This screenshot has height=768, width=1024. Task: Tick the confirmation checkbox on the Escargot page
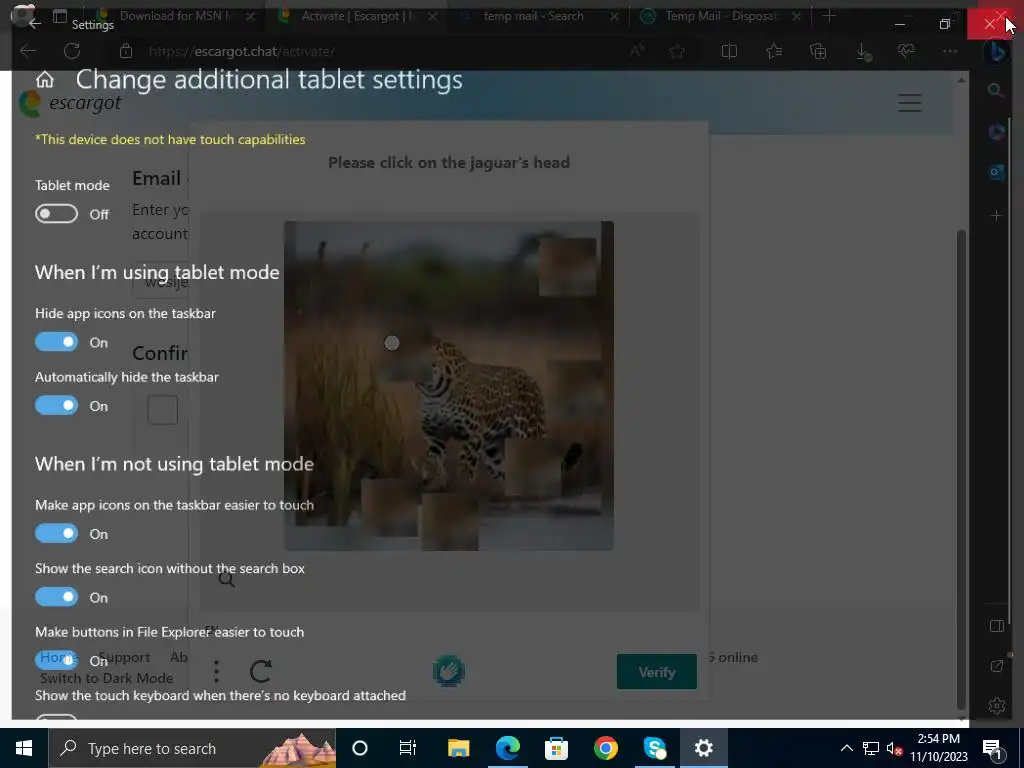click(x=163, y=410)
